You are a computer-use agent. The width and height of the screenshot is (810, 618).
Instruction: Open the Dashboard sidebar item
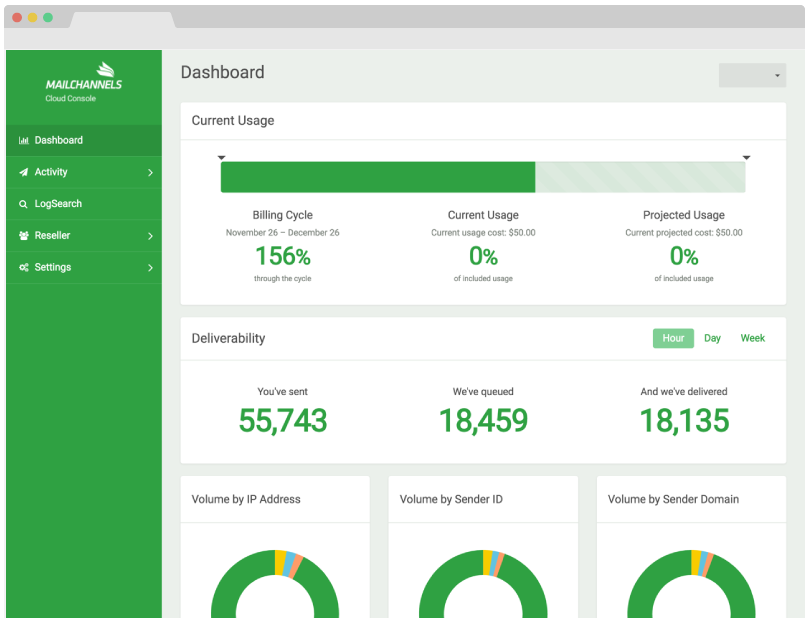[84, 141]
